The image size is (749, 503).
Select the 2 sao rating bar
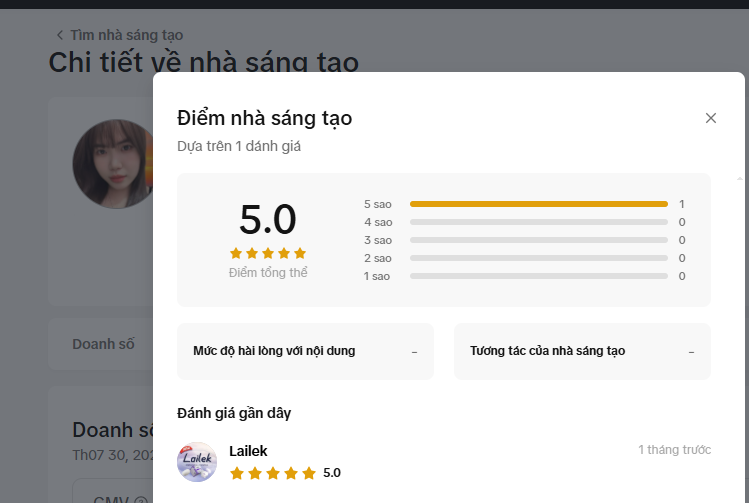(x=538, y=258)
